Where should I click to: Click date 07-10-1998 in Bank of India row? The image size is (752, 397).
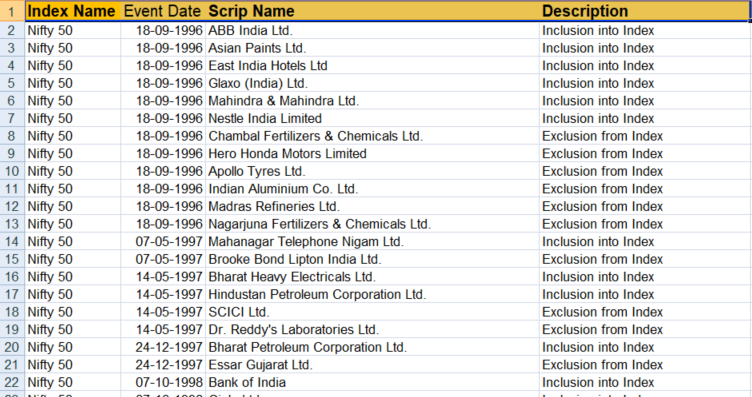pos(163,382)
